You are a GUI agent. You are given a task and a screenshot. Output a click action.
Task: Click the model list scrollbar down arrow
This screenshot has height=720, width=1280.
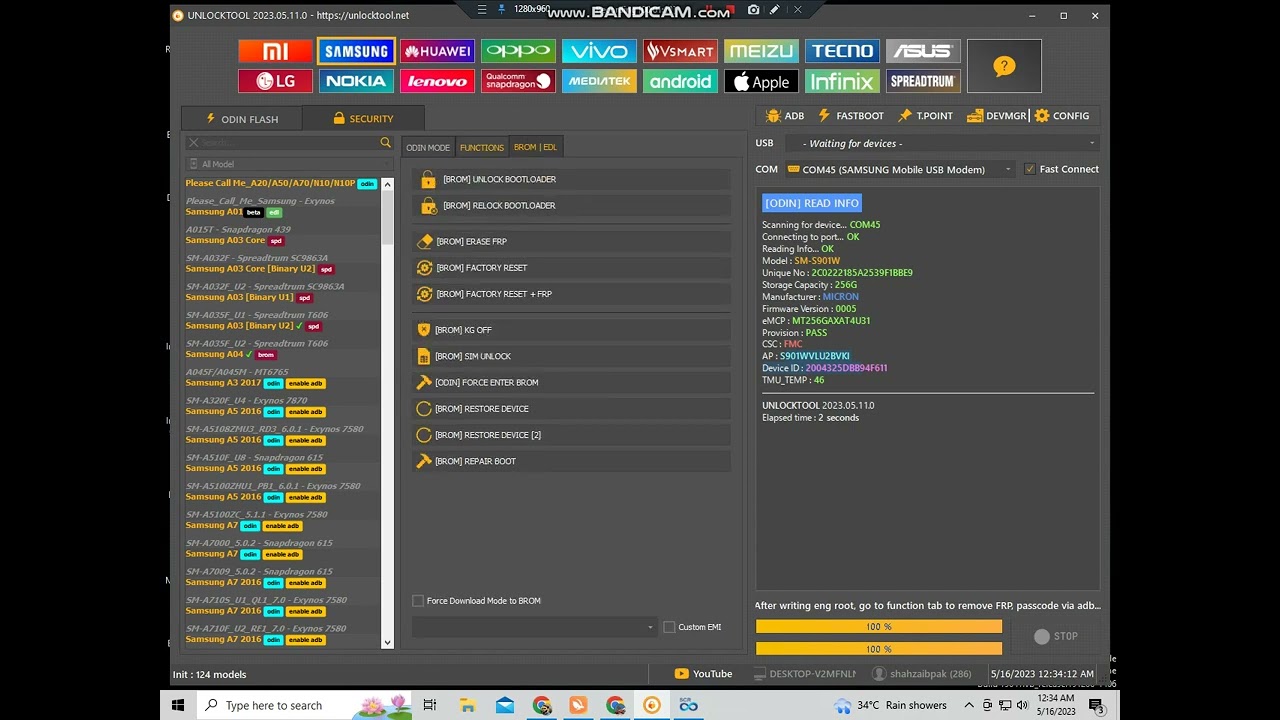click(388, 642)
